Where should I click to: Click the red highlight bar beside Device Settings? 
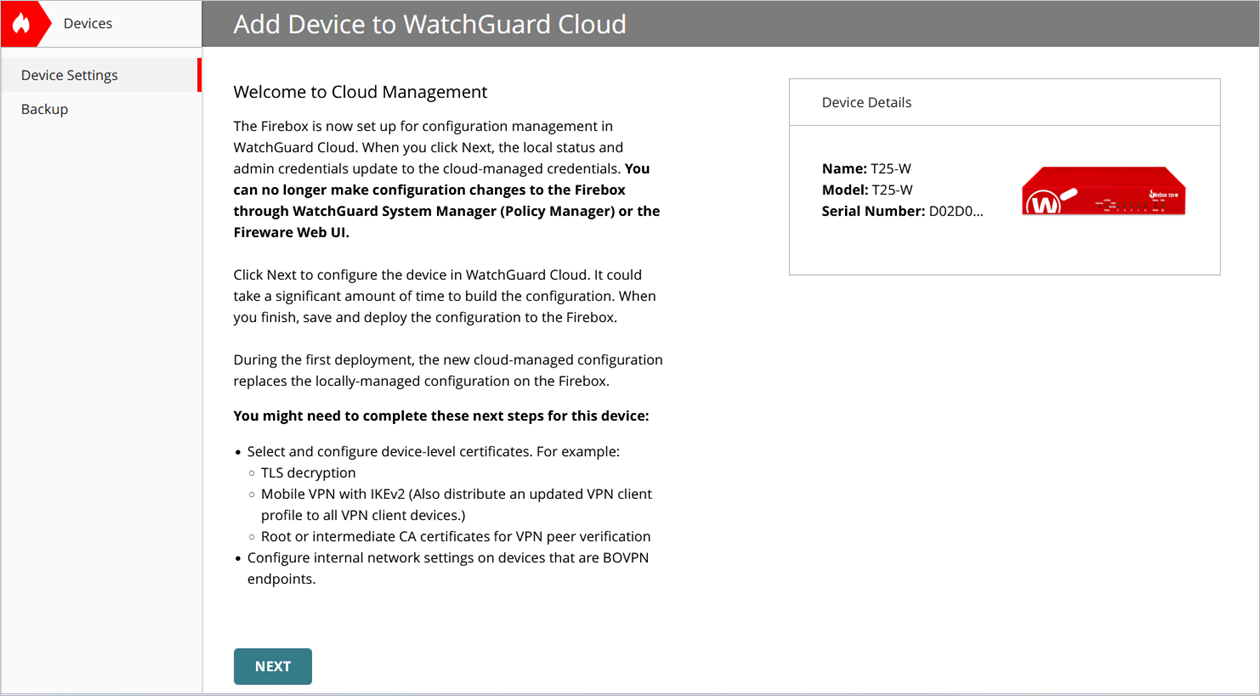[199, 74]
